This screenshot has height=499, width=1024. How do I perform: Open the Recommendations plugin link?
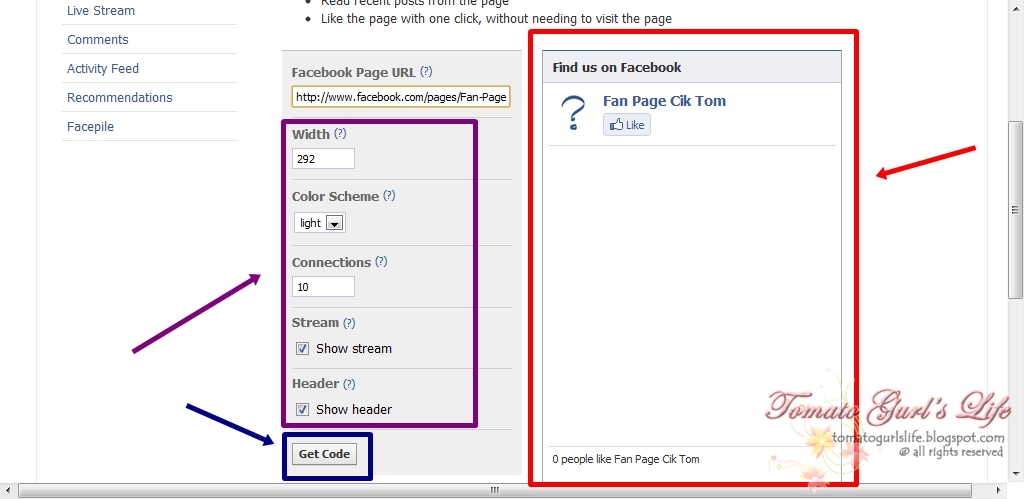(x=120, y=97)
